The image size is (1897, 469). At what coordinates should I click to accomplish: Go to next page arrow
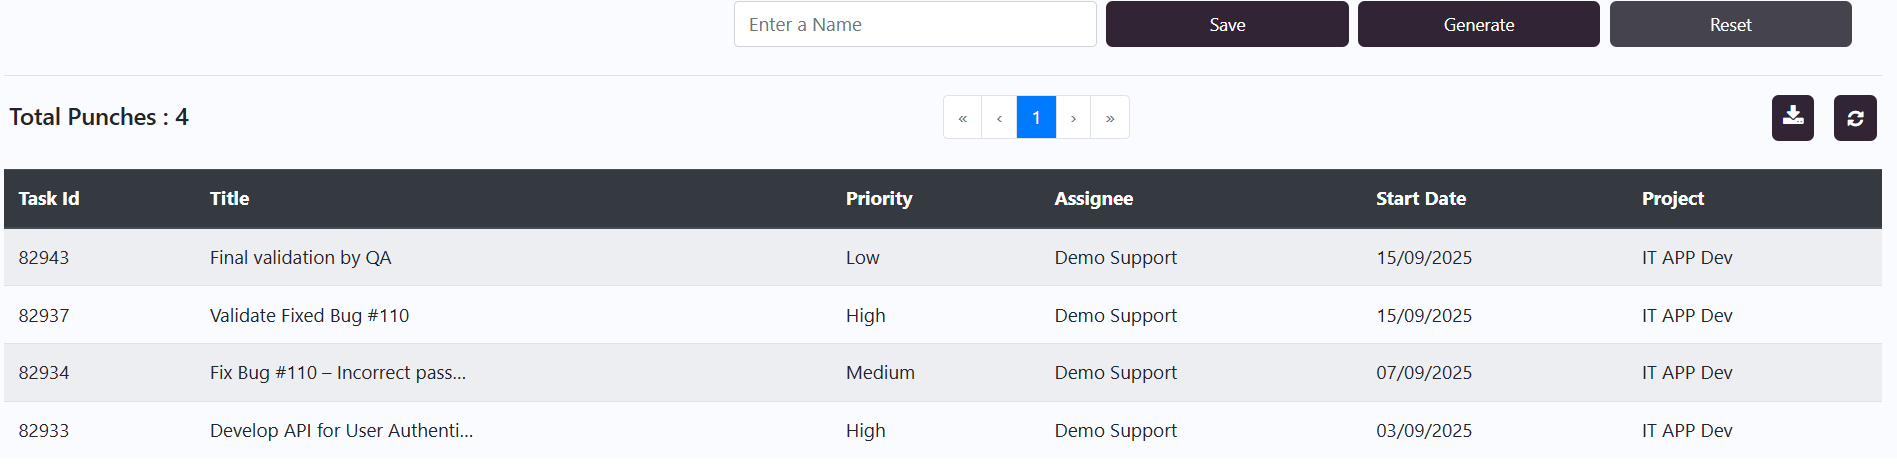pos(1073,118)
